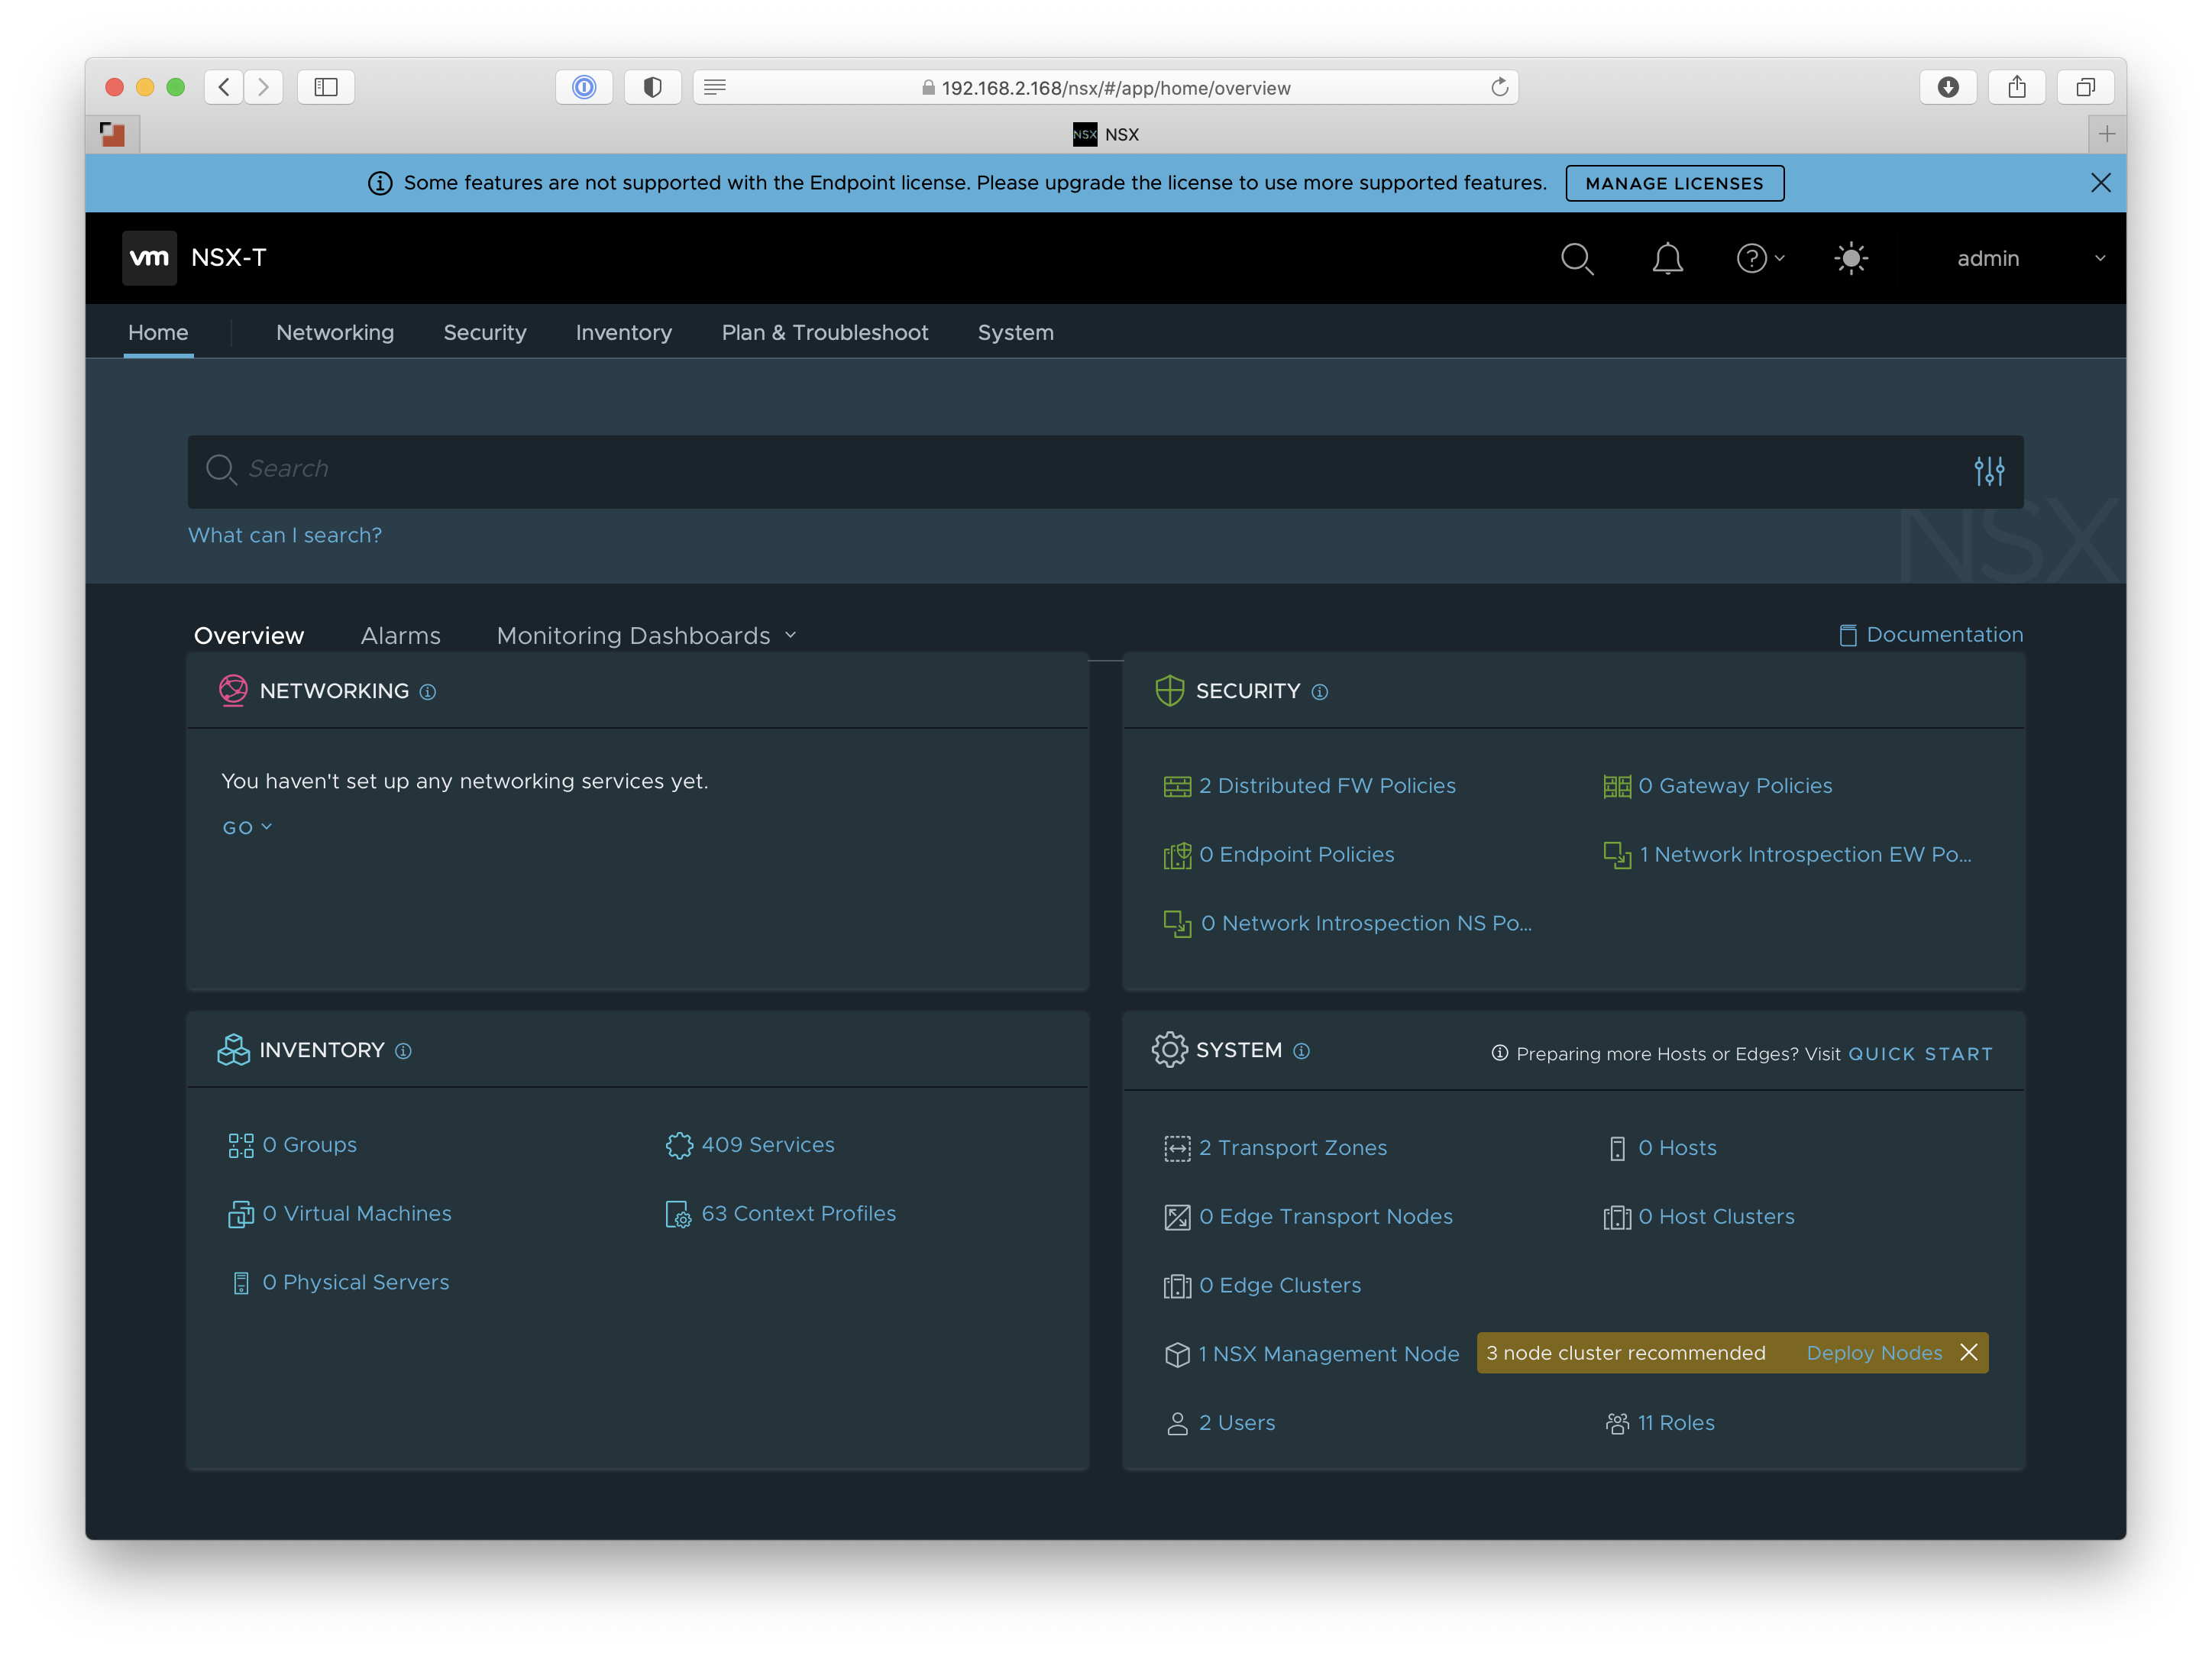Click the Endpoint Policies icon
Screen dimensions: 2212x1653
tap(1177, 856)
